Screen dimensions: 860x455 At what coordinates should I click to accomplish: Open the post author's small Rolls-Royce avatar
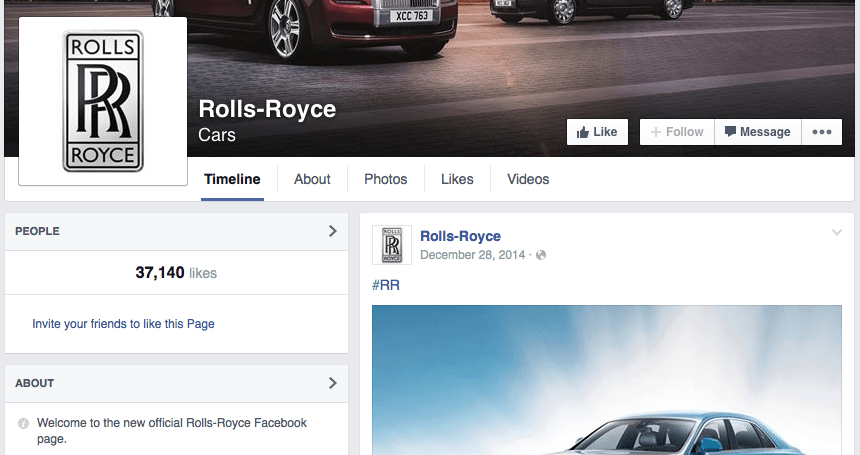point(392,245)
